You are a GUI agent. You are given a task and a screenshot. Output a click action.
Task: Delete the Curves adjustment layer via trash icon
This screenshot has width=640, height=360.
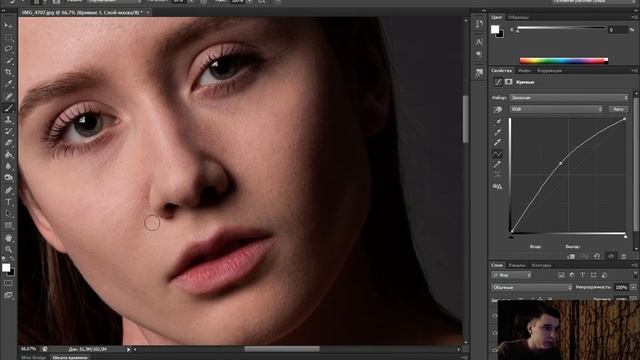(624, 256)
